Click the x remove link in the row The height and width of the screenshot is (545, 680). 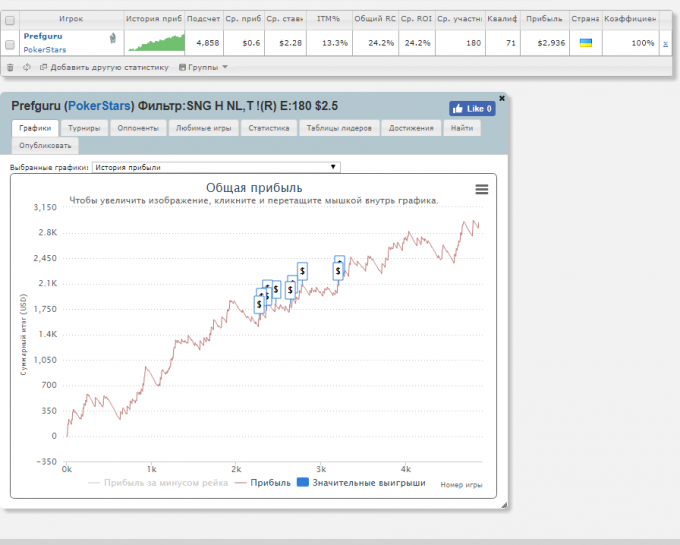pos(665,43)
